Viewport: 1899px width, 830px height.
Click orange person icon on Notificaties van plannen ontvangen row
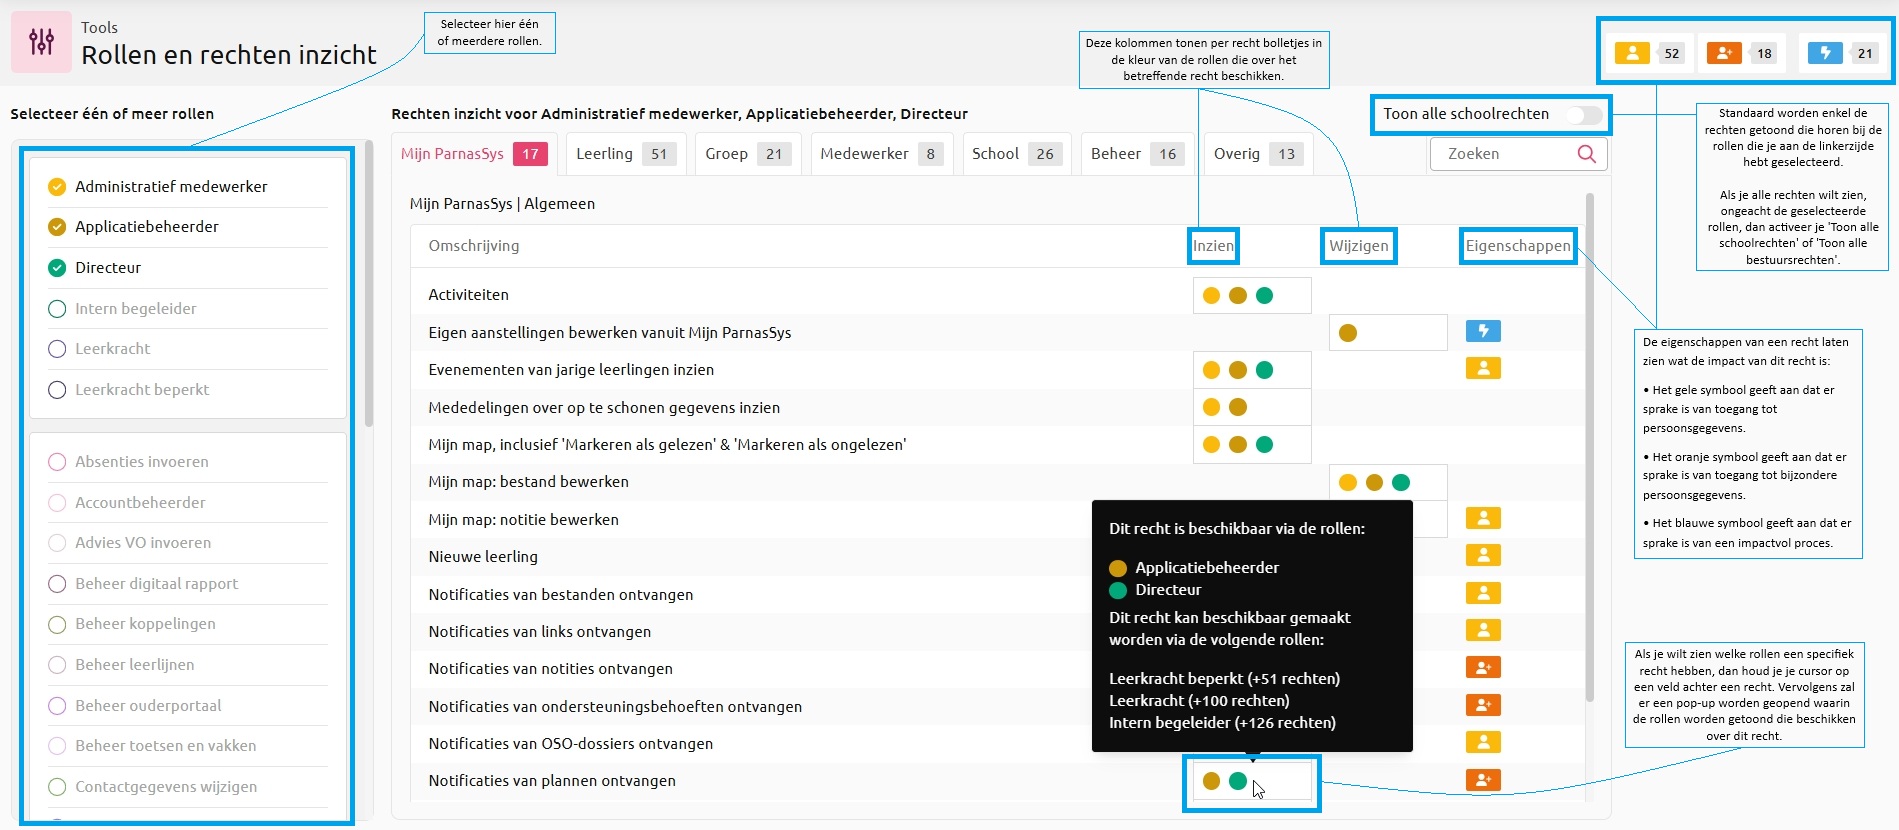(x=1483, y=779)
